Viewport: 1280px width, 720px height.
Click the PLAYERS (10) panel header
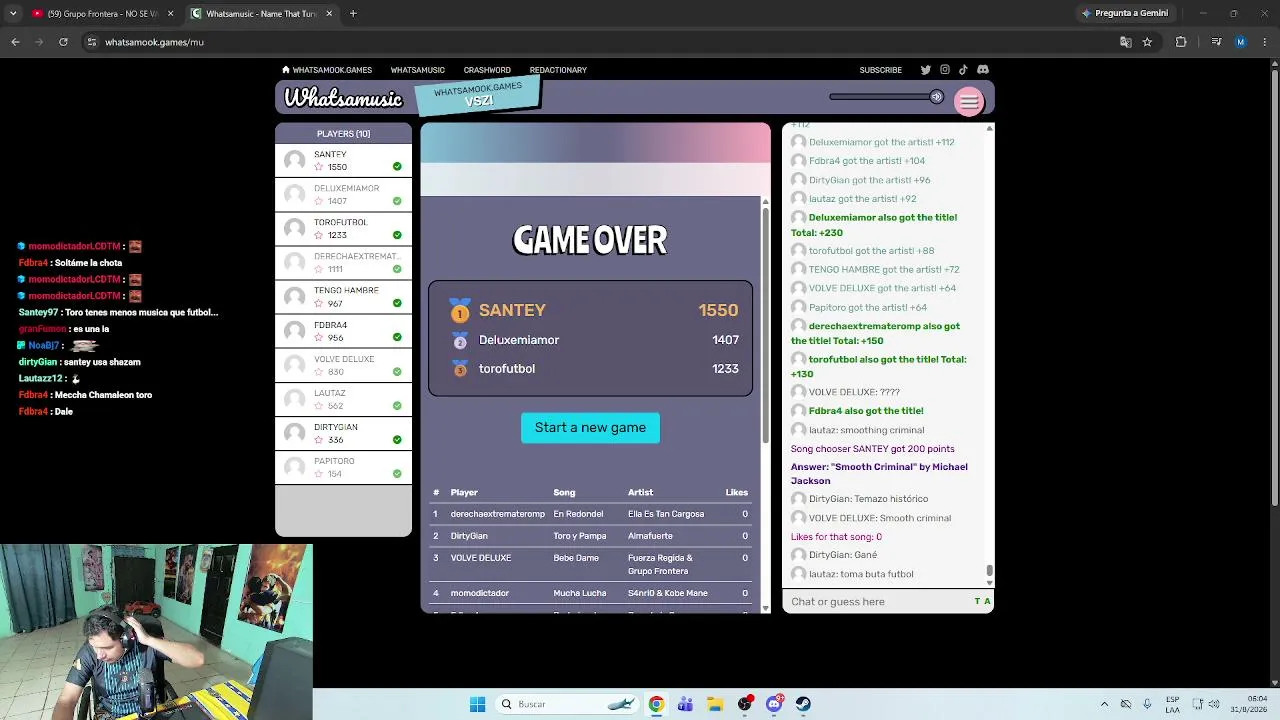pyautogui.click(x=343, y=133)
